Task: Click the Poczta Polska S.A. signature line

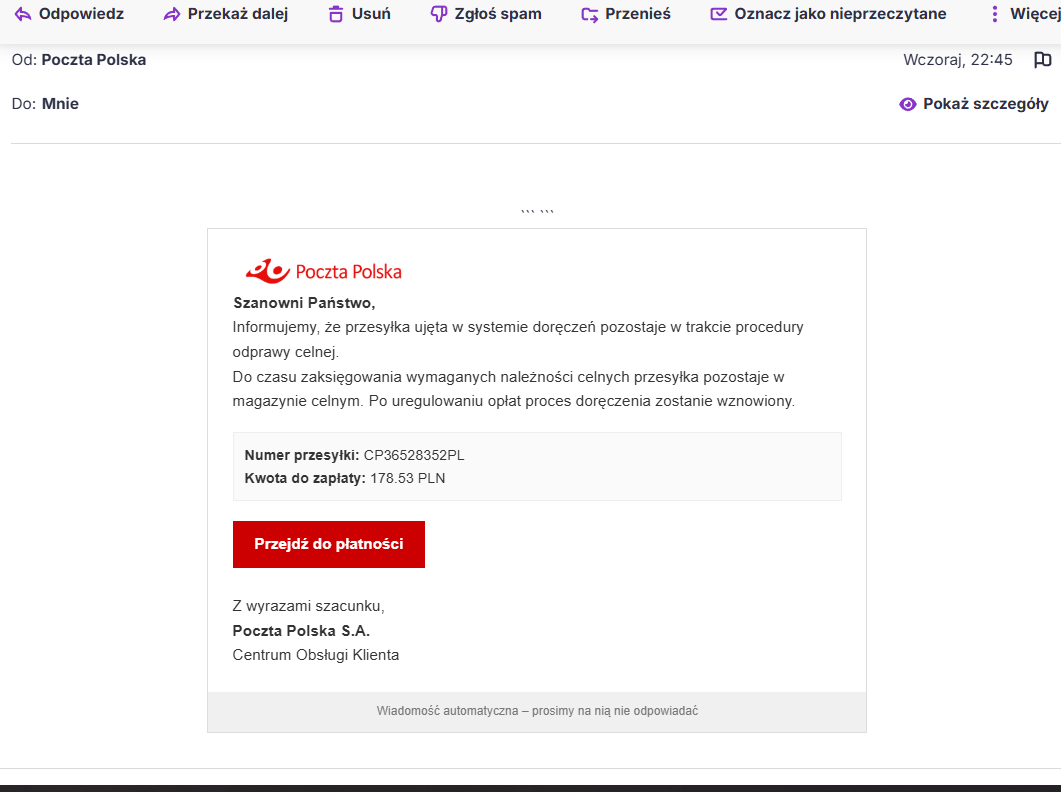Action: coord(301,631)
